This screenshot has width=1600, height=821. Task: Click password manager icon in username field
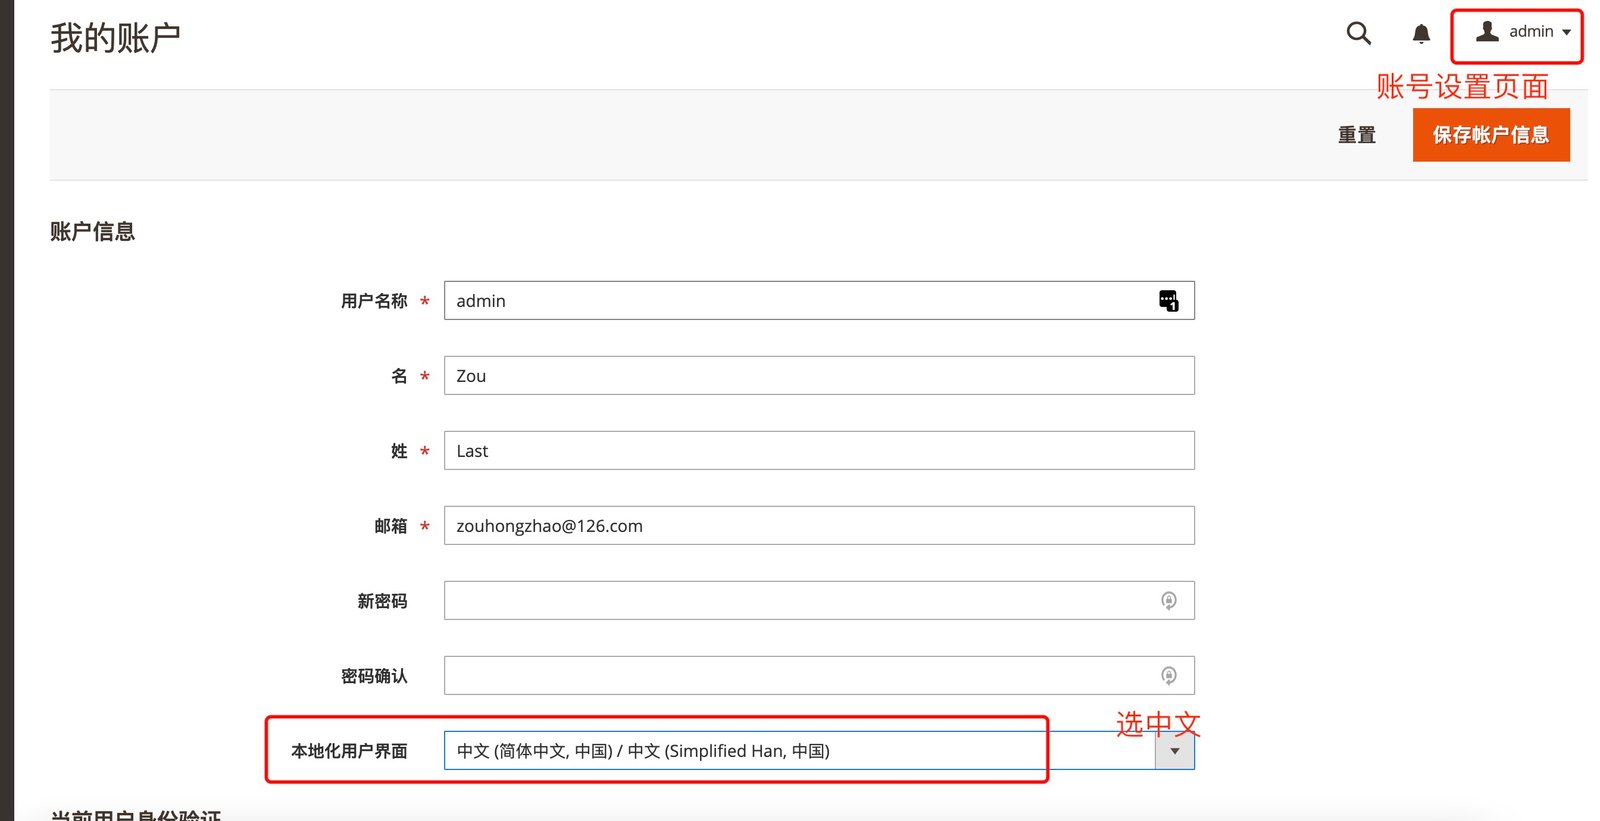(1168, 301)
